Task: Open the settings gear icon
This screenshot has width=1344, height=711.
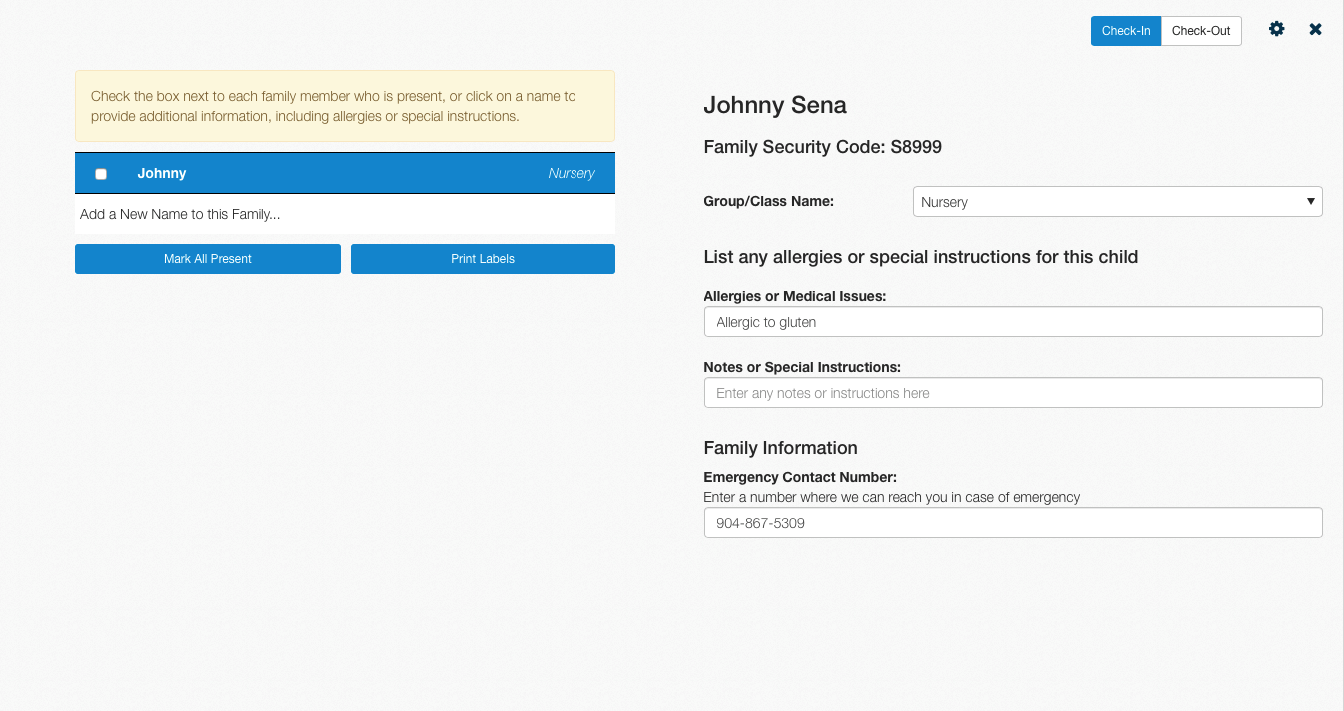Action: 1276,30
